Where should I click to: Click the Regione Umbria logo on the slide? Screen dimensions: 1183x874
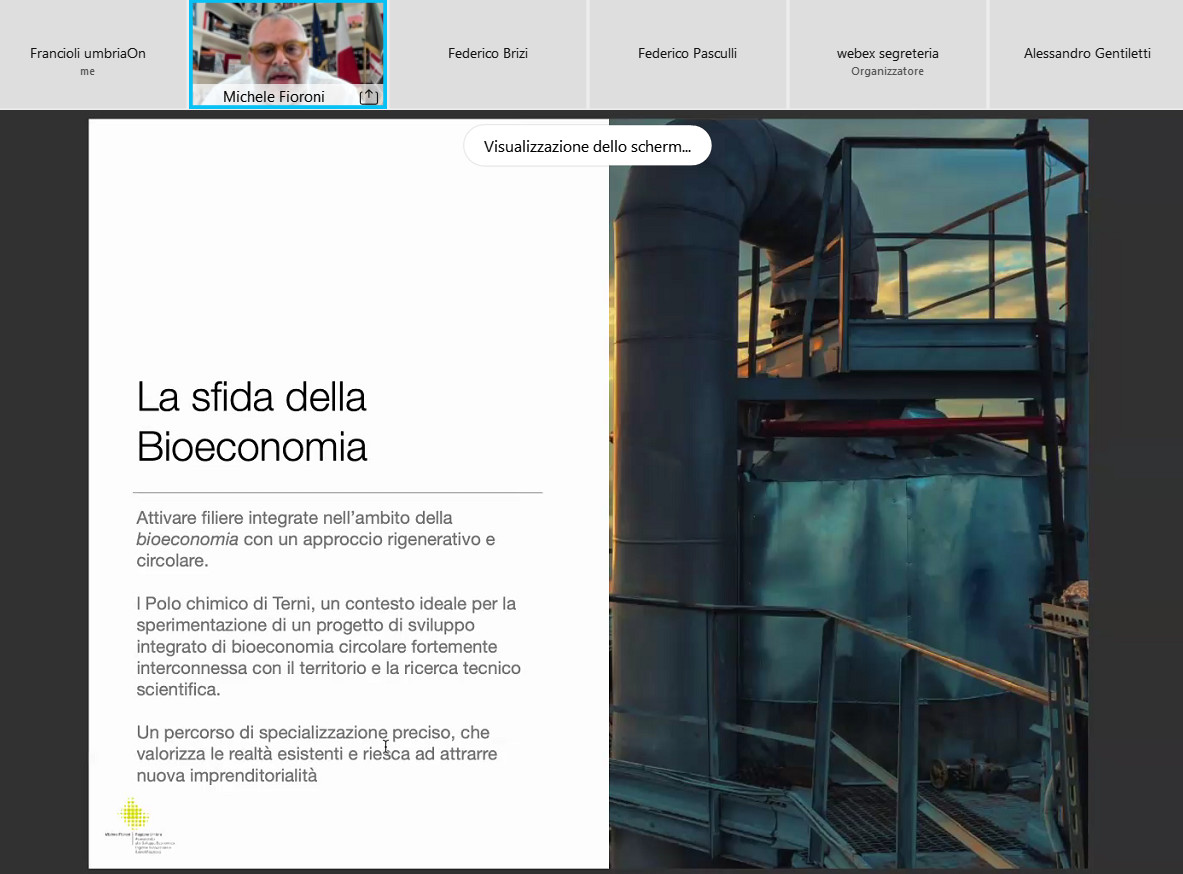140,825
